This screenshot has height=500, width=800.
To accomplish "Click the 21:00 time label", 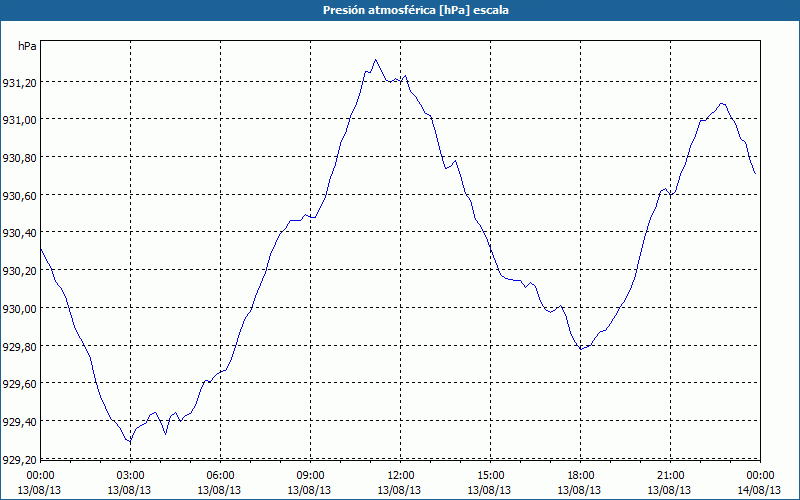I will (x=670, y=476).
